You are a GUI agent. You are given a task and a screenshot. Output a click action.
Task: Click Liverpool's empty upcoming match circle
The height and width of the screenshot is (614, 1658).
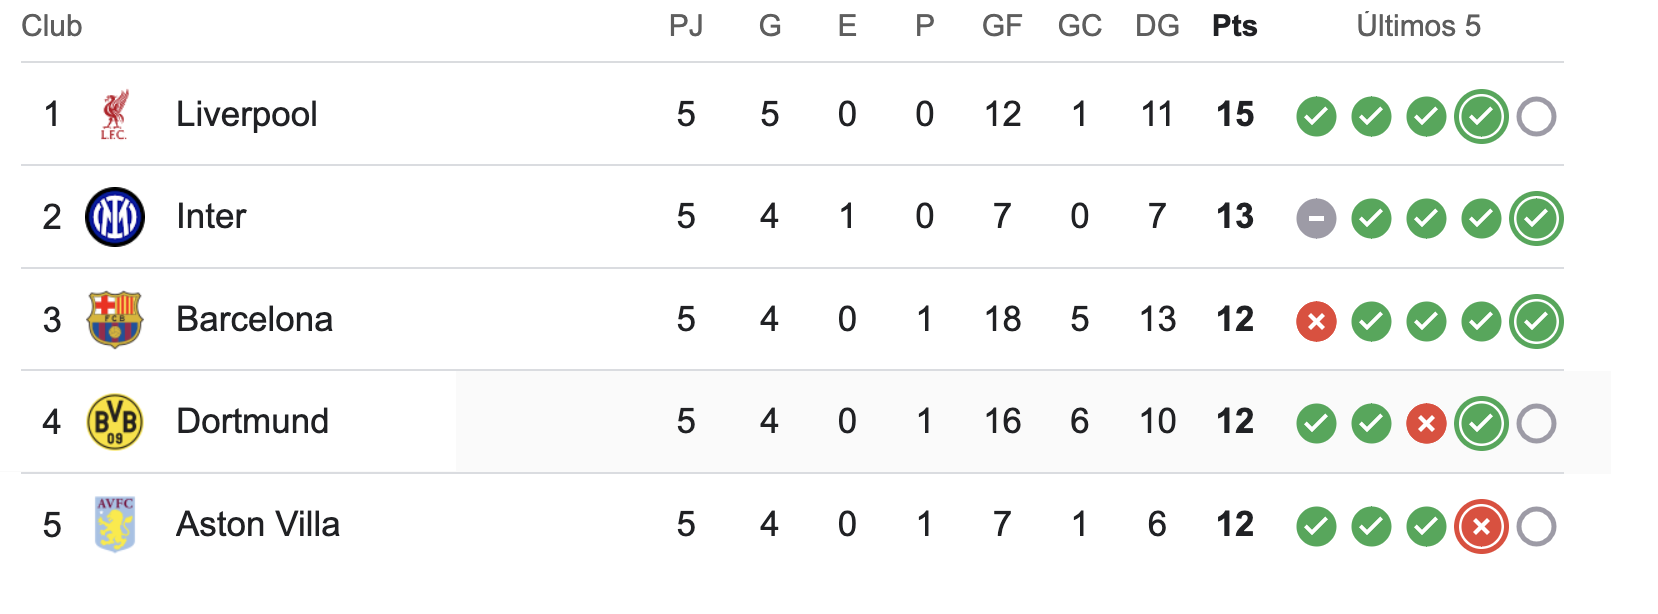[1536, 116]
